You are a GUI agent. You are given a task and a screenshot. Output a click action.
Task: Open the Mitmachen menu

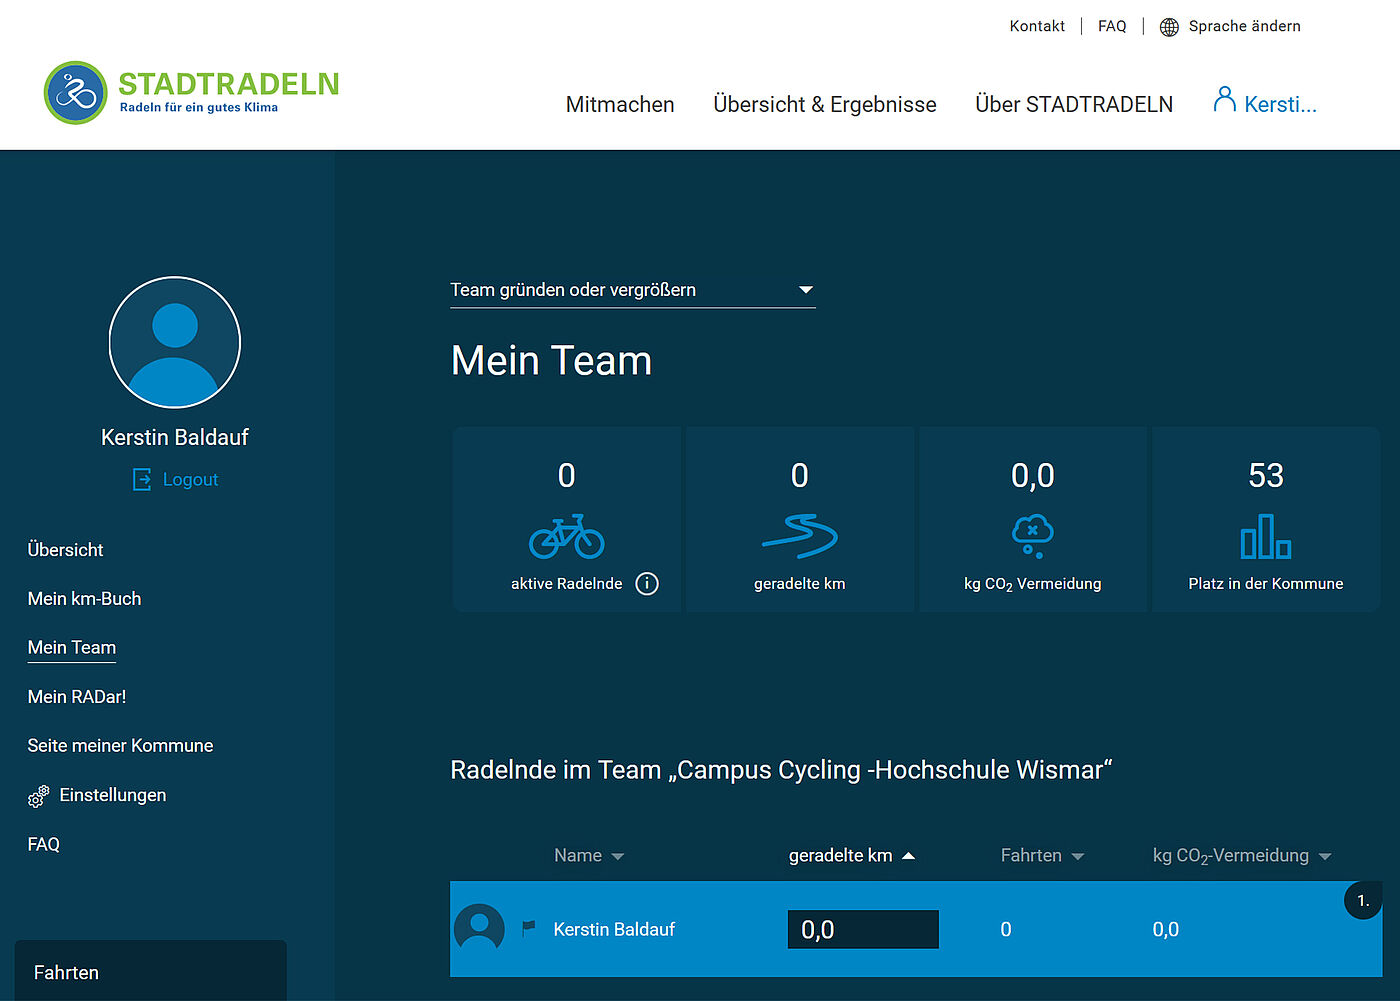point(620,104)
